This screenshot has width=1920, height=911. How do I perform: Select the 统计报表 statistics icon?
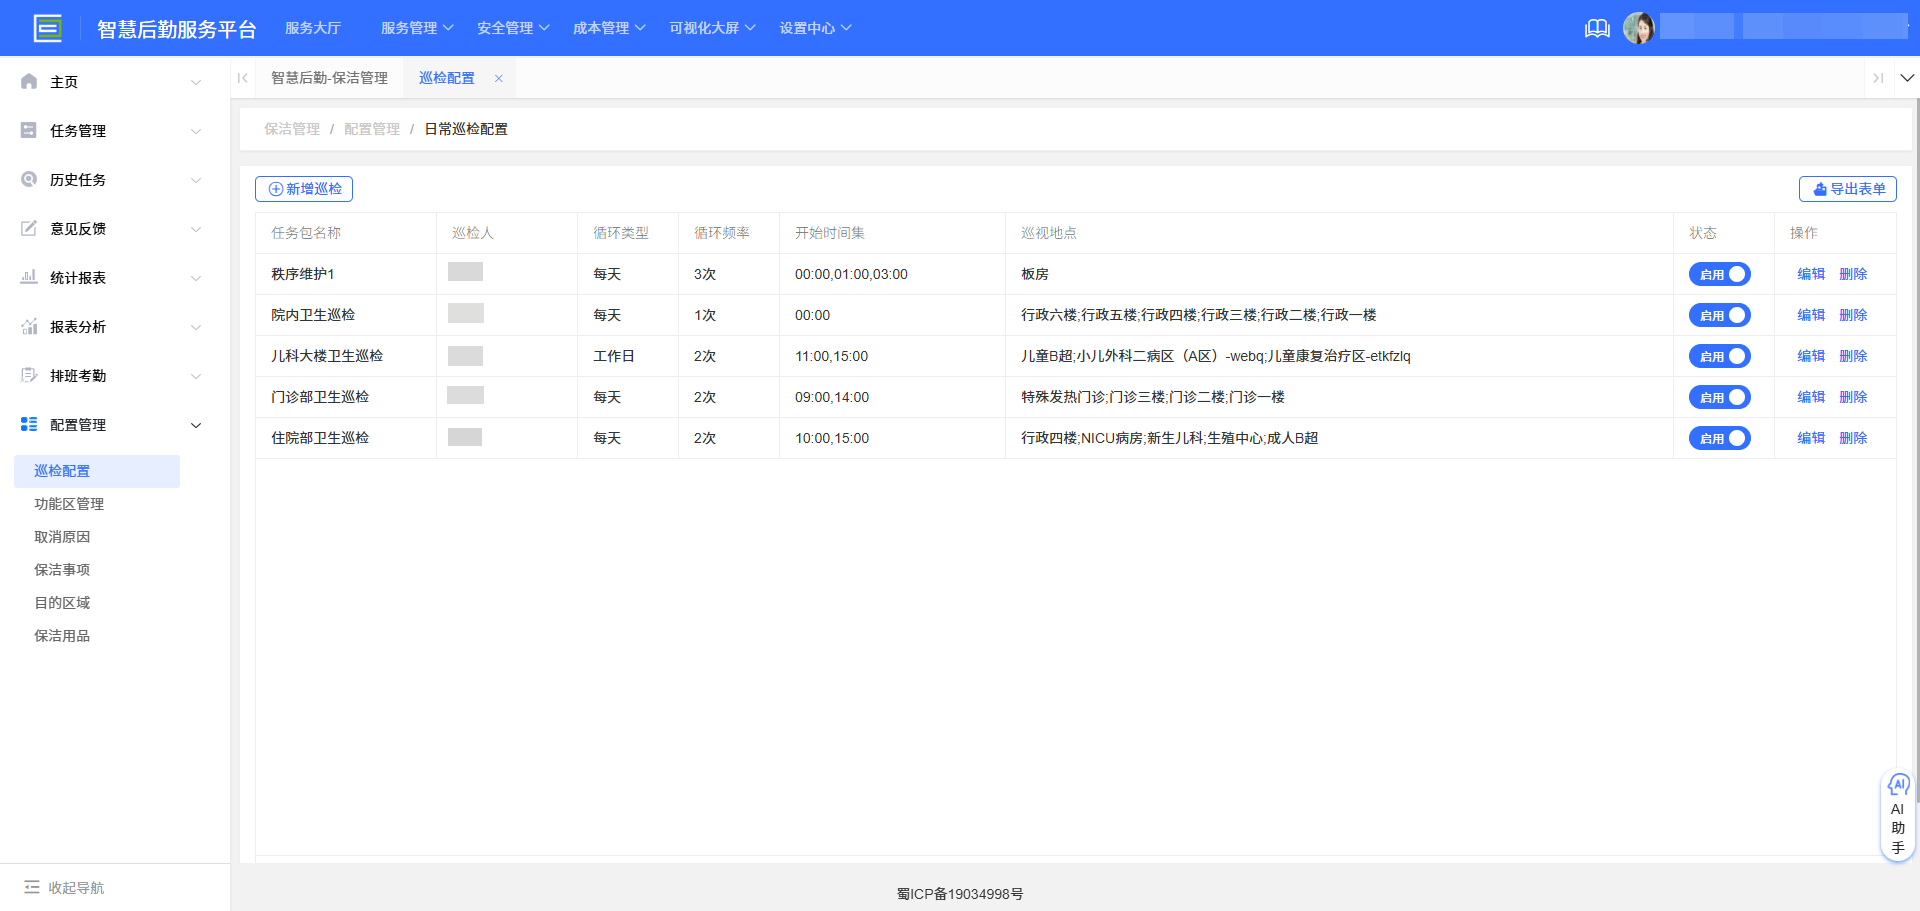[x=28, y=277]
